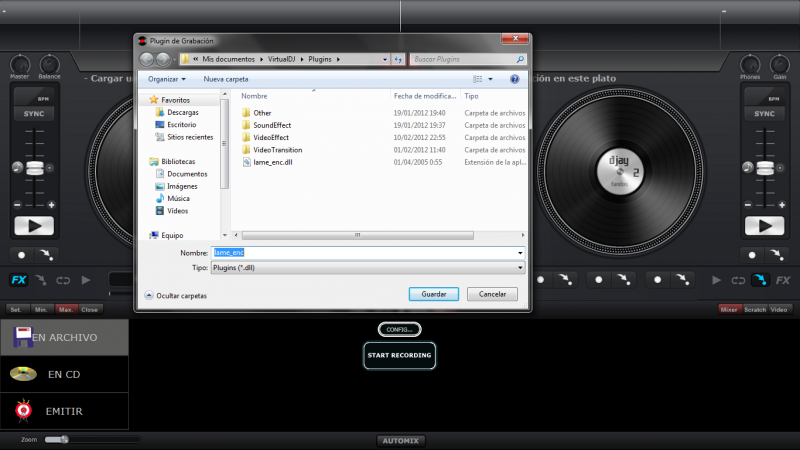Click the right pitch plus button
The height and width of the screenshot is (450, 800).
(782, 205)
